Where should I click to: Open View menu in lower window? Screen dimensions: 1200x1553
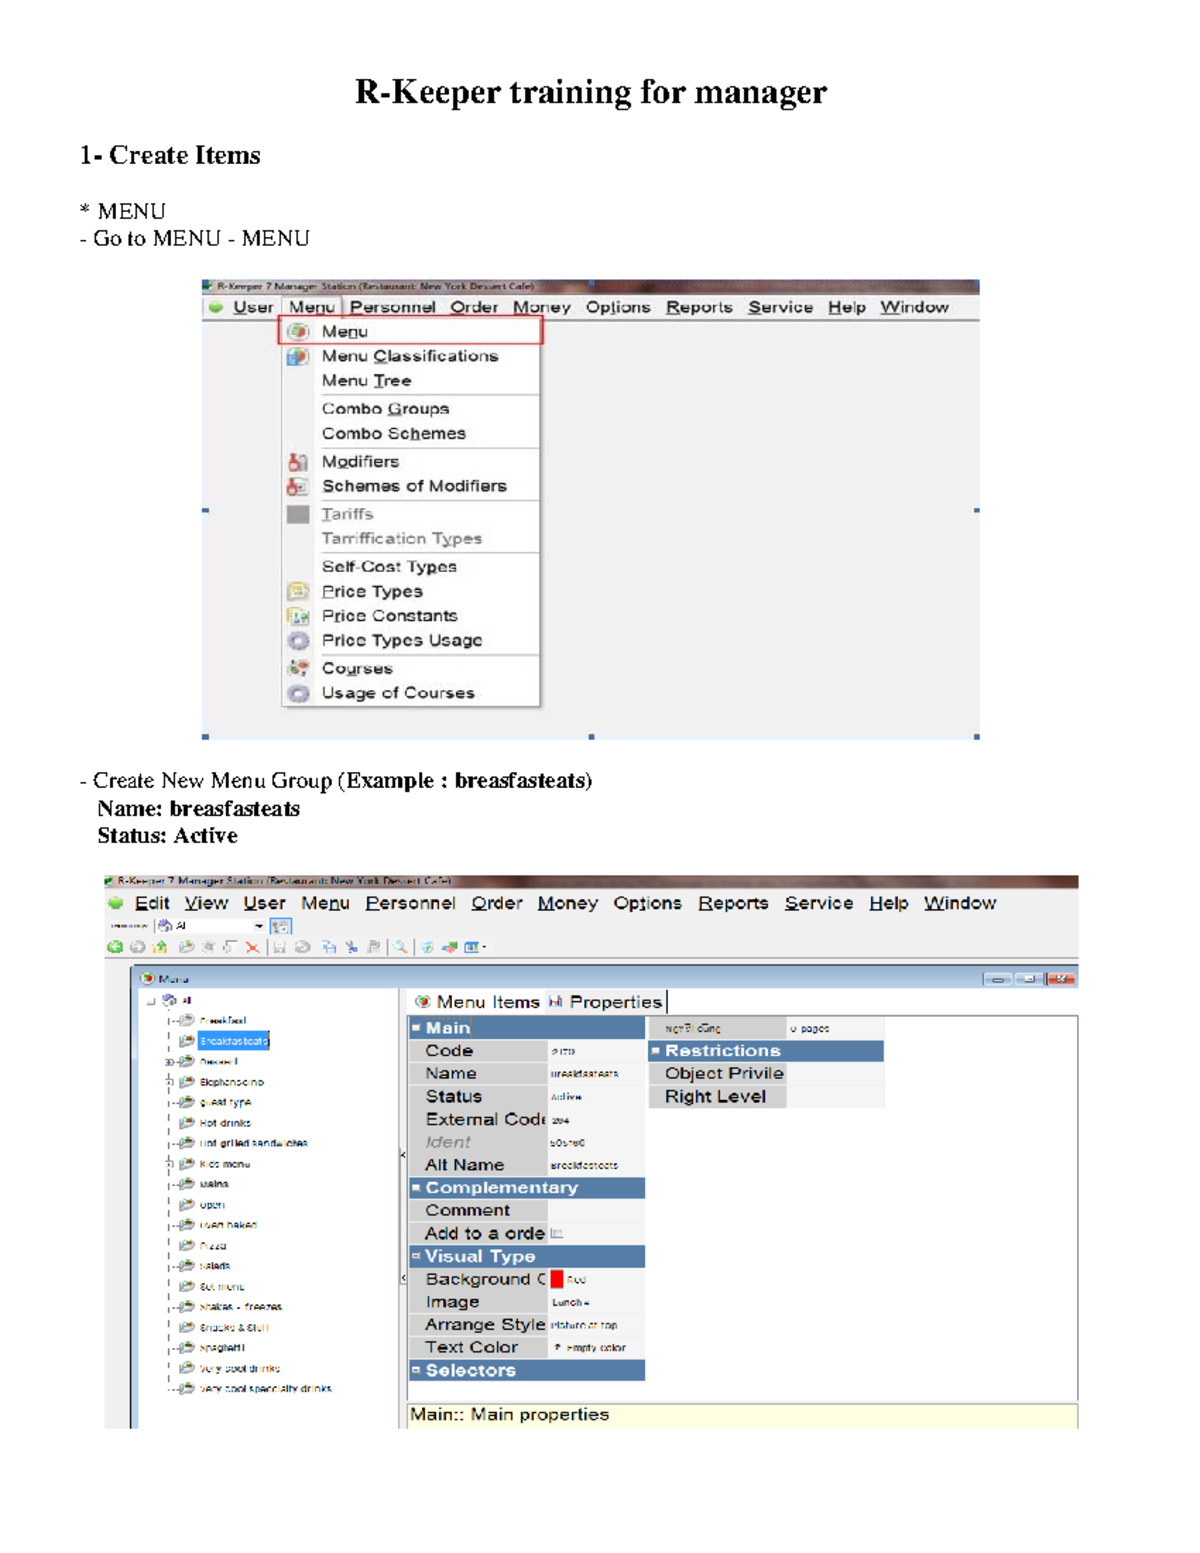click(206, 903)
